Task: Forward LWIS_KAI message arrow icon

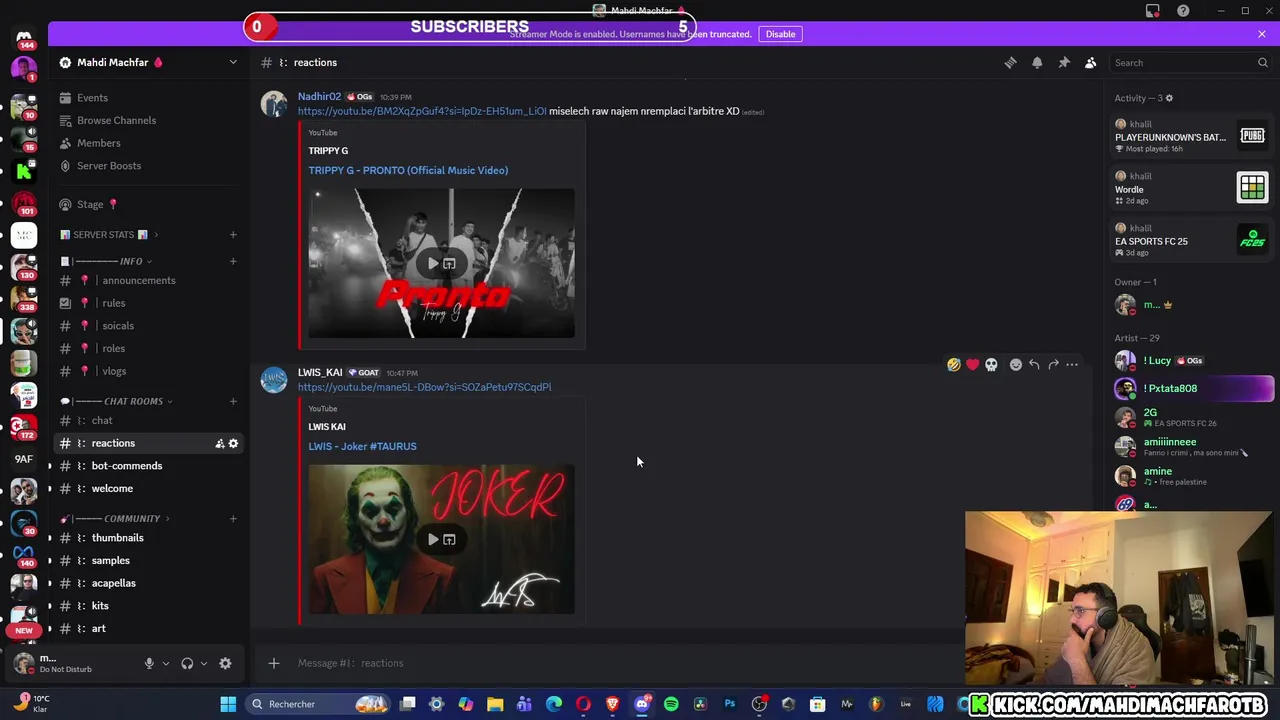Action: (x=1053, y=365)
